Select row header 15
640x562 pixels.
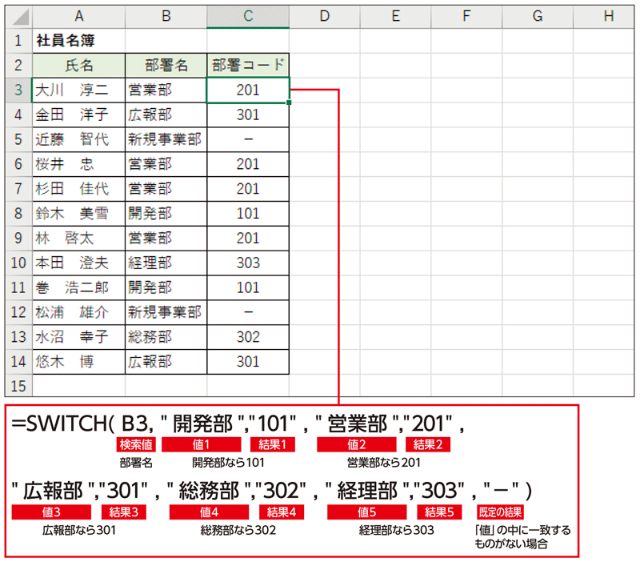coord(16,386)
